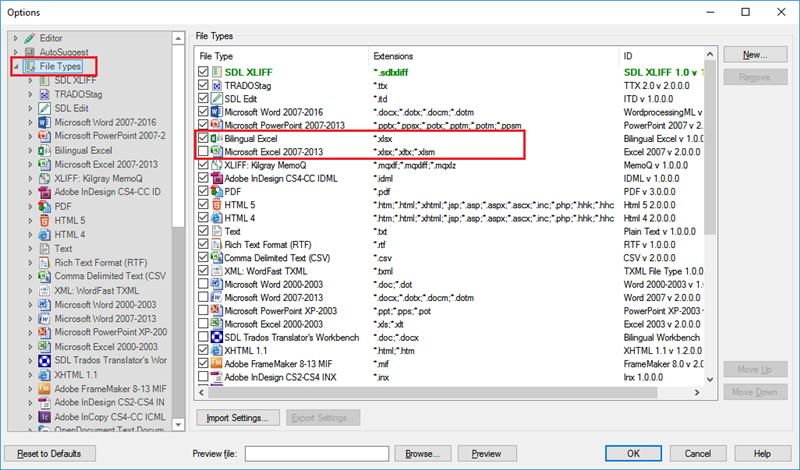The image size is (800, 470).
Task: Enable Microsoft Word 2000-2003 checkbox
Action: tap(203, 284)
